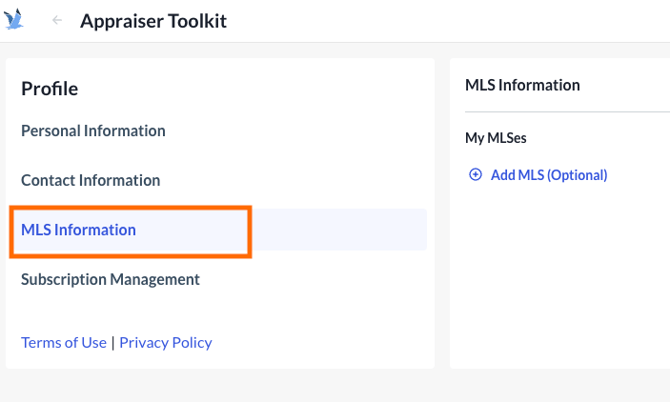The width and height of the screenshot is (670, 402).
Task: Click blank header area right of Appraiser Toolkit
Action: click(450, 21)
